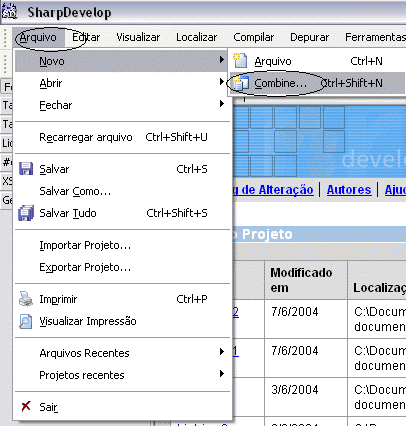Image resolution: width=406 pixels, height=426 pixels.
Task: Open the Arquivo menu
Action: click(38, 37)
